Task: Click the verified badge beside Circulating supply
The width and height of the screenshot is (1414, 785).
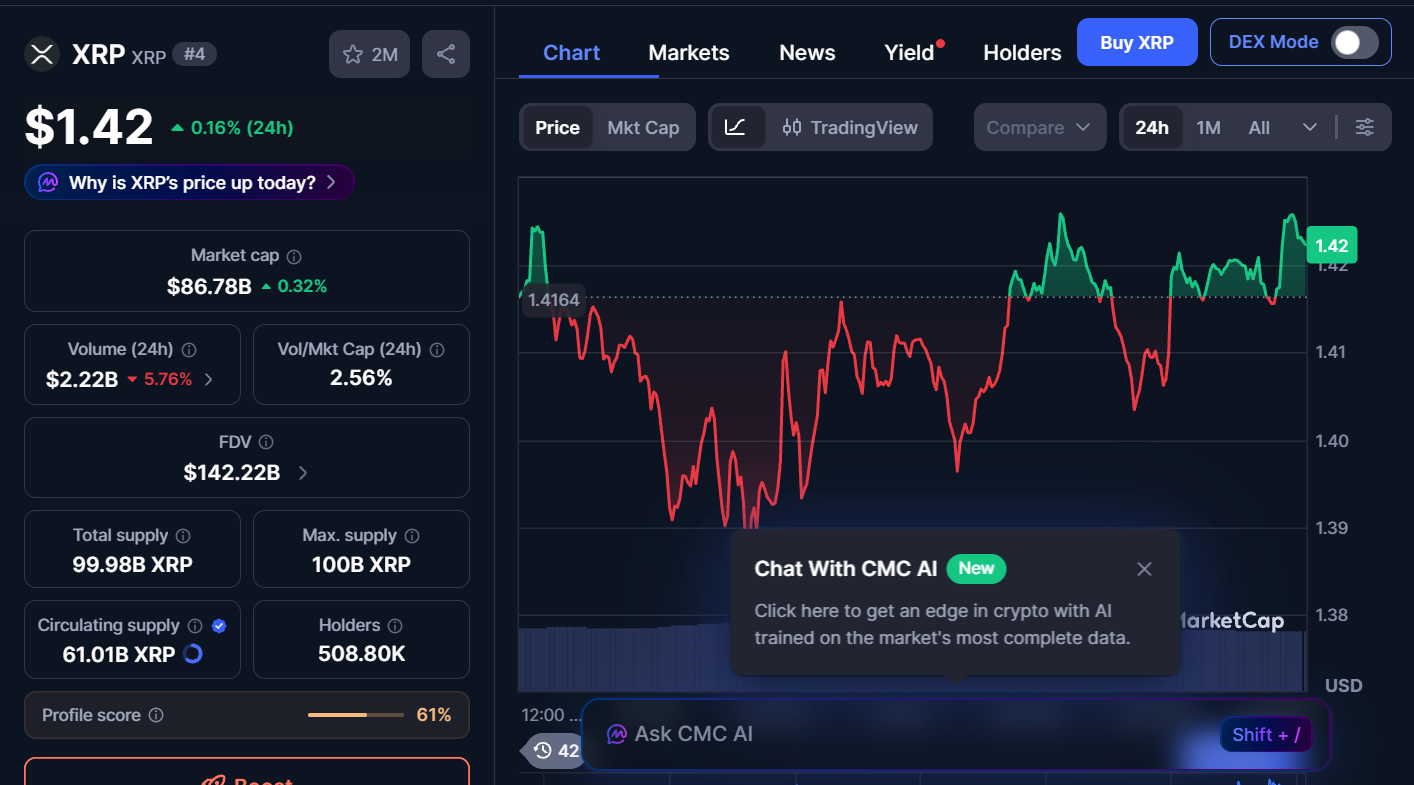Action: click(x=219, y=625)
